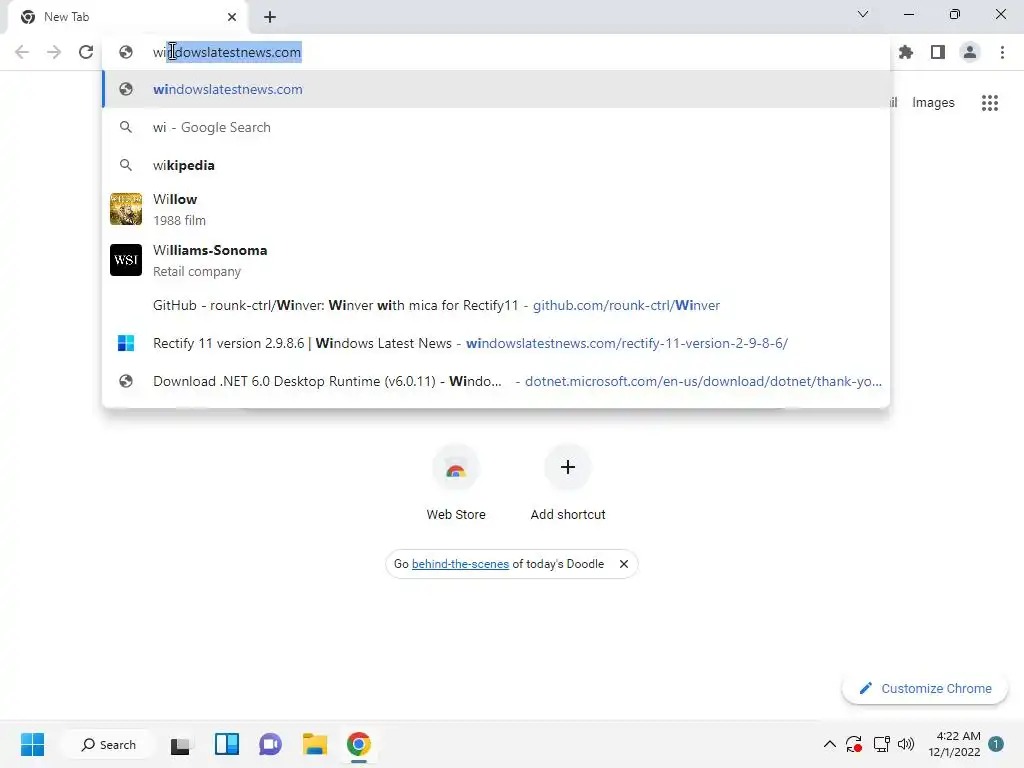Follow the behind-the-scenes link
The height and width of the screenshot is (768, 1024).
coord(460,564)
